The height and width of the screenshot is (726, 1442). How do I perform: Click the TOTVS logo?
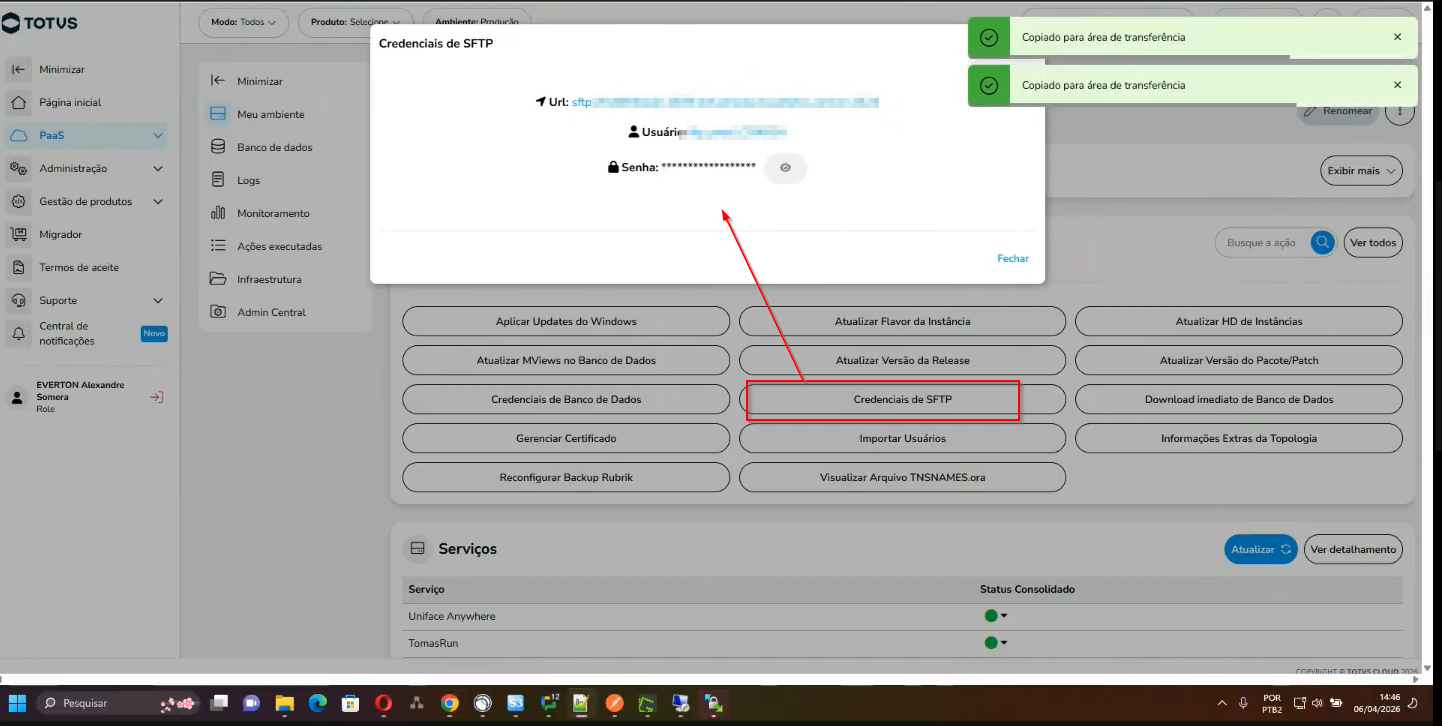pyautogui.click(x=40, y=23)
